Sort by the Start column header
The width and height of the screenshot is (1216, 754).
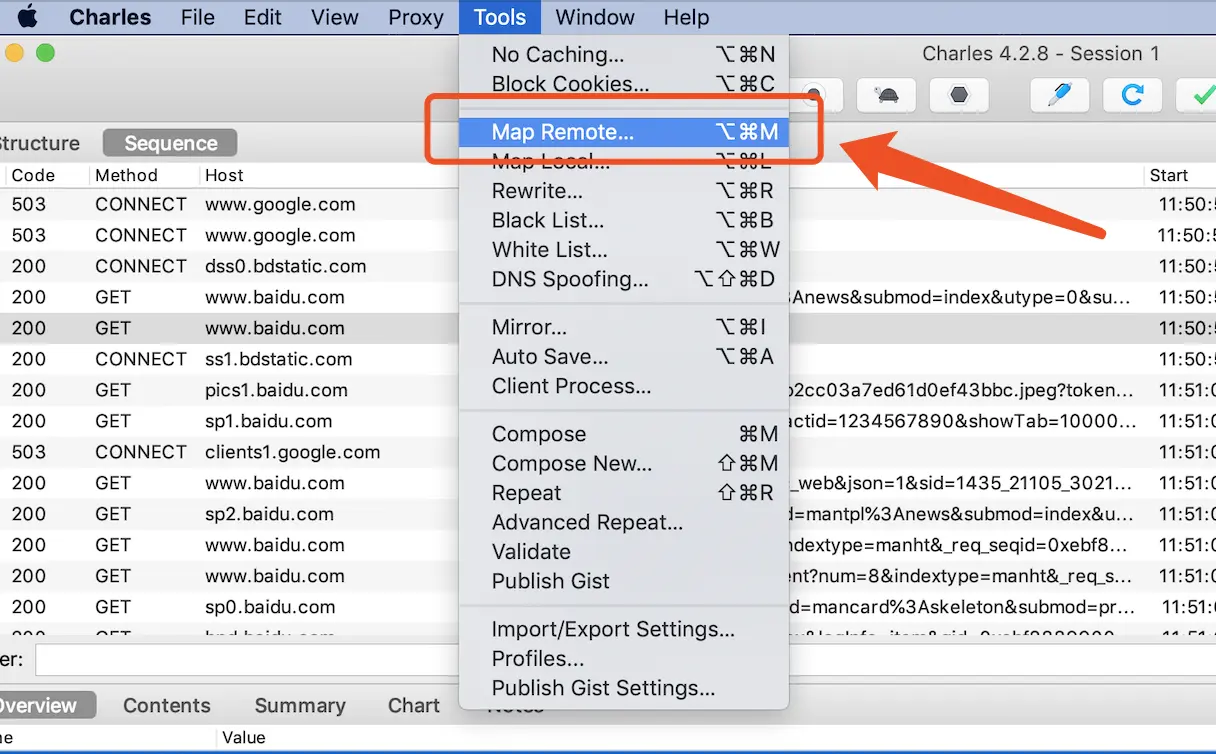point(1180,175)
